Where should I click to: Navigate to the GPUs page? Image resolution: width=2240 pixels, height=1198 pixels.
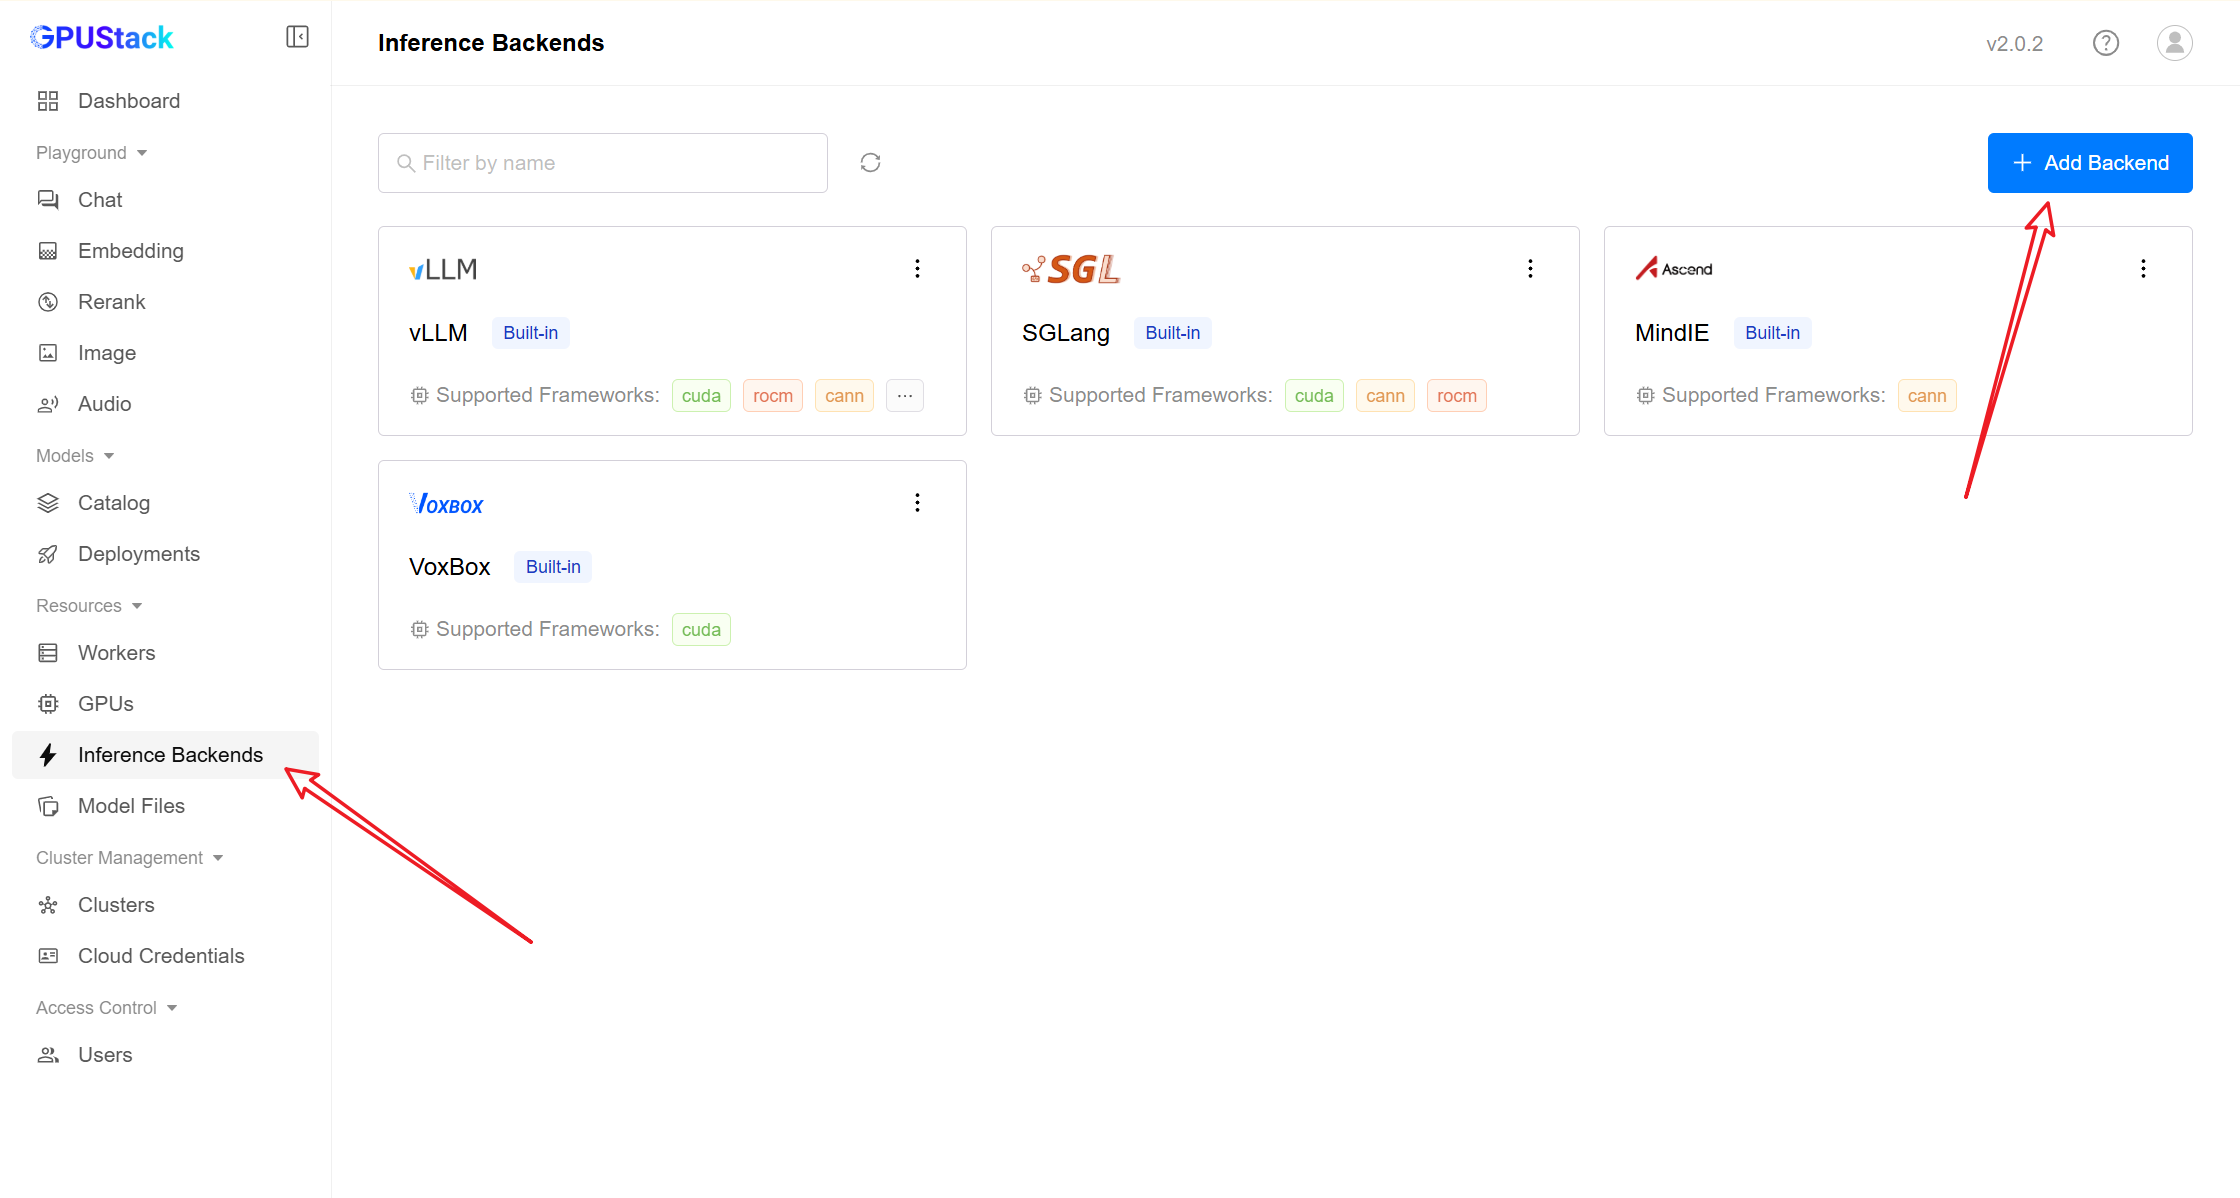tap(106, 704)
